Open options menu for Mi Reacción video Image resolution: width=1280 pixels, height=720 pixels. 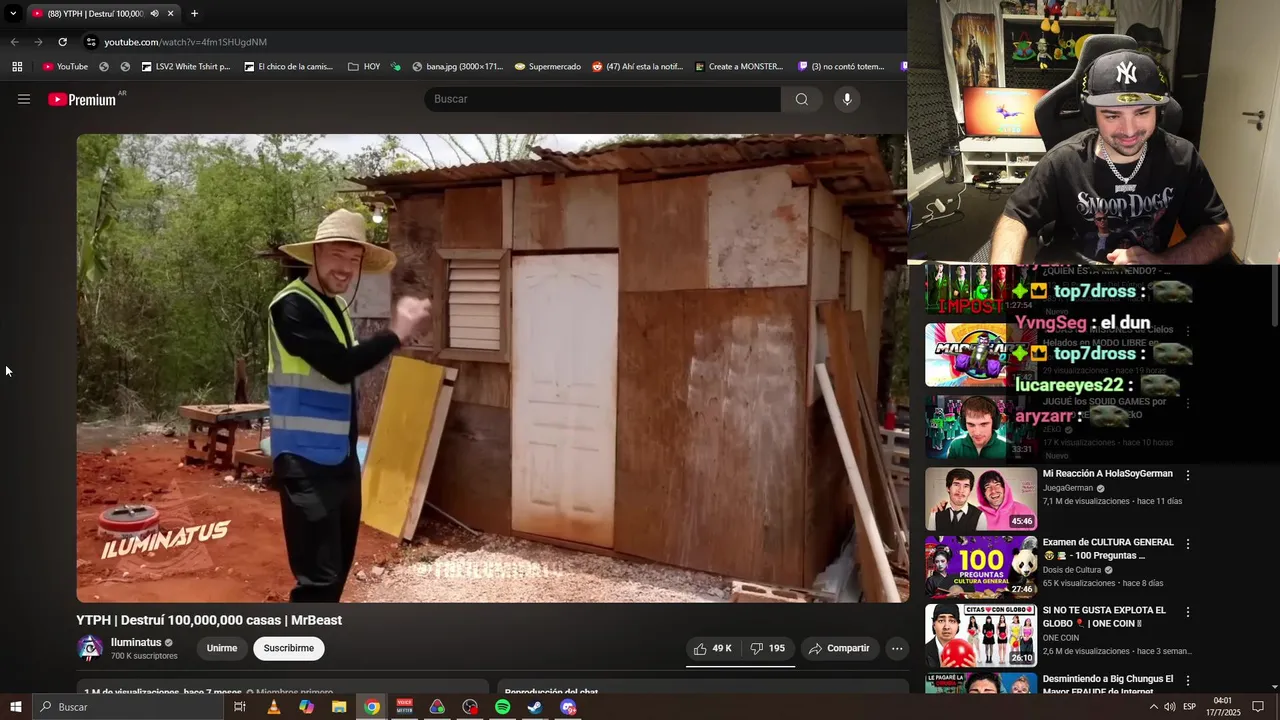[1188, 476]
